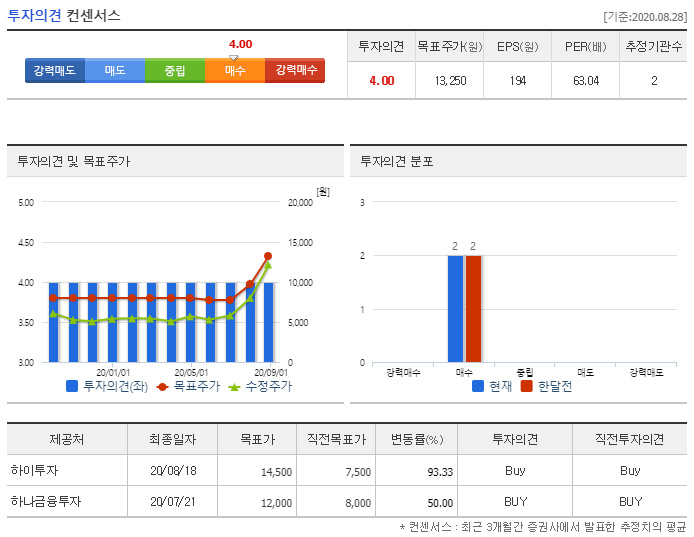694x537 pixels.
Task: Click the consensus footnote text at bottom
Action: [543, 527]
